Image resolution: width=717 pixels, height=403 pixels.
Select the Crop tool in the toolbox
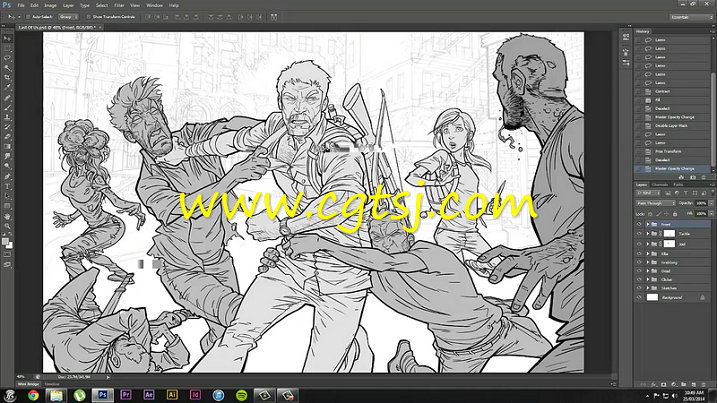click(7, 77)
